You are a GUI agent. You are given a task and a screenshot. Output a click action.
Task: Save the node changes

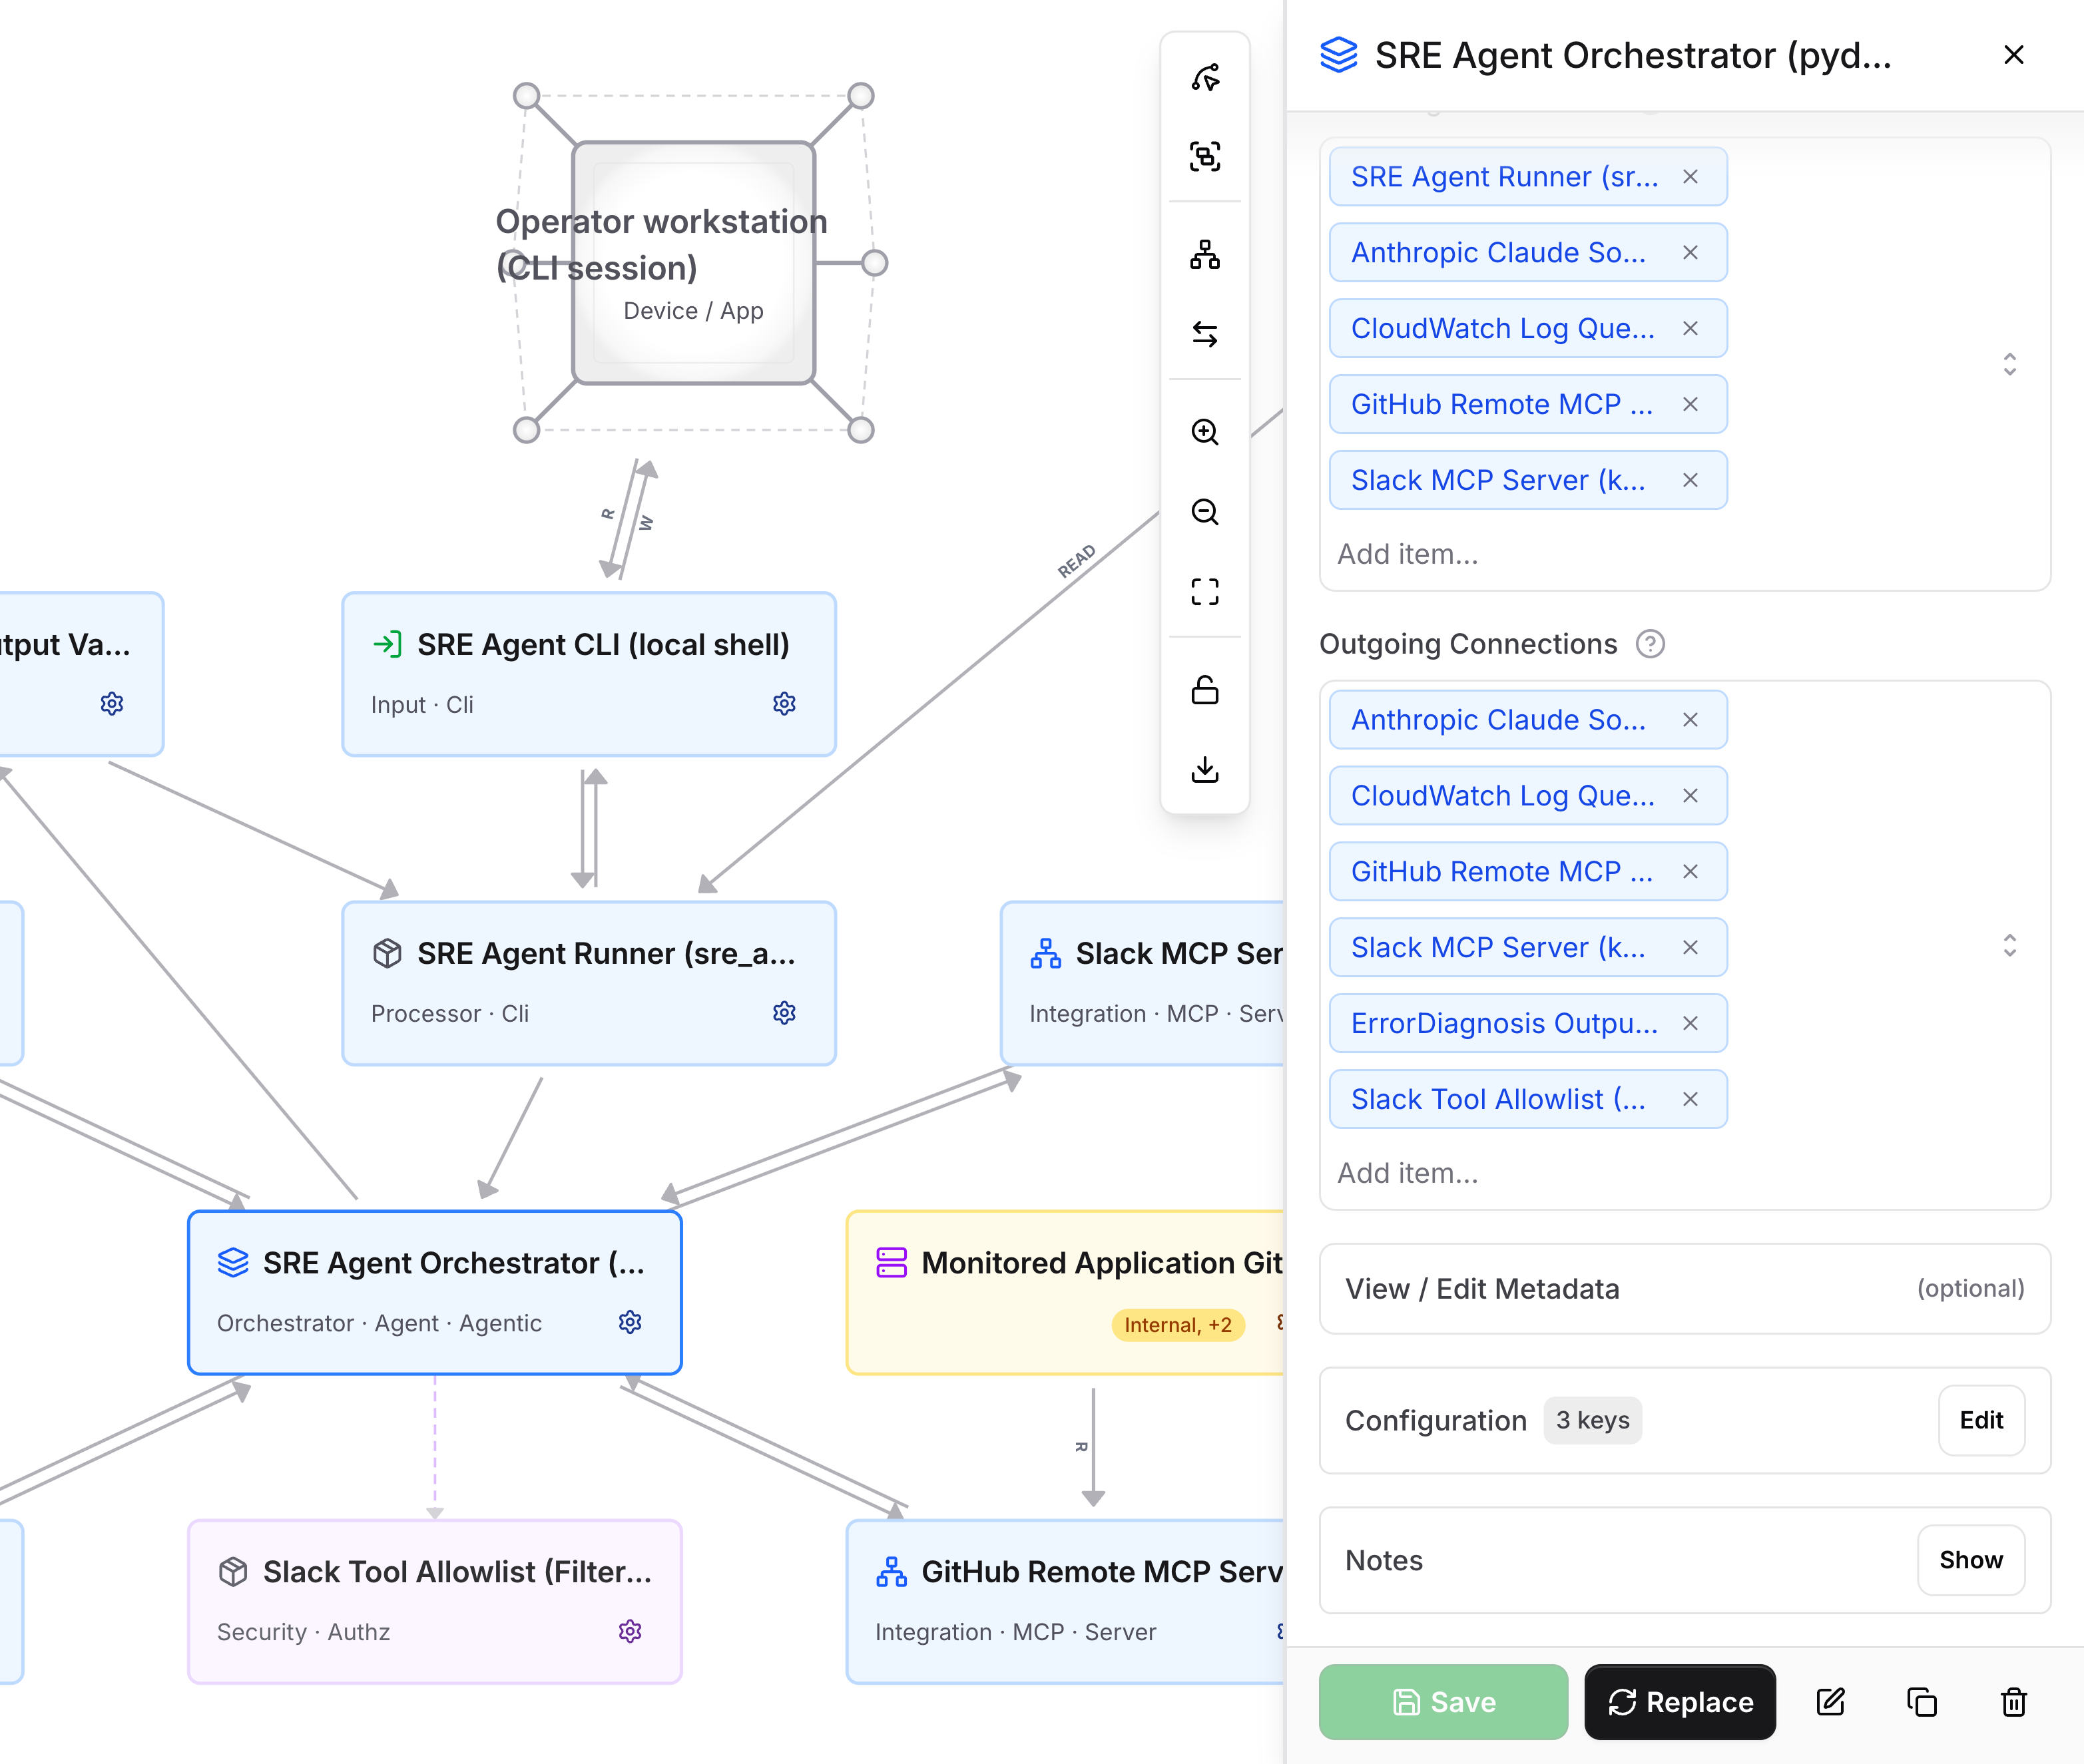click(1443, 1702)
